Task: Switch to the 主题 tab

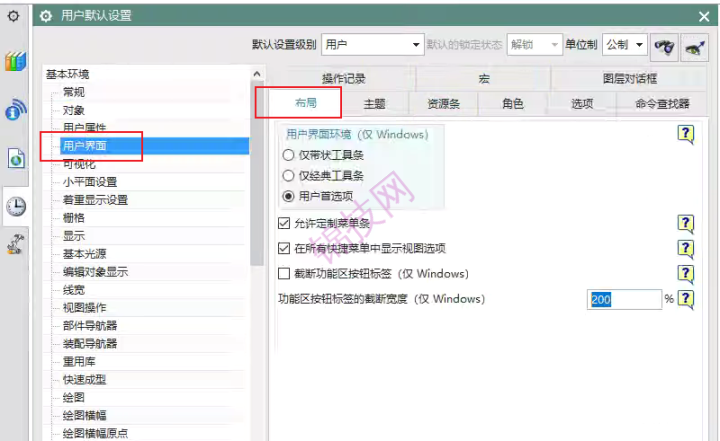Action: coord(374,103)
